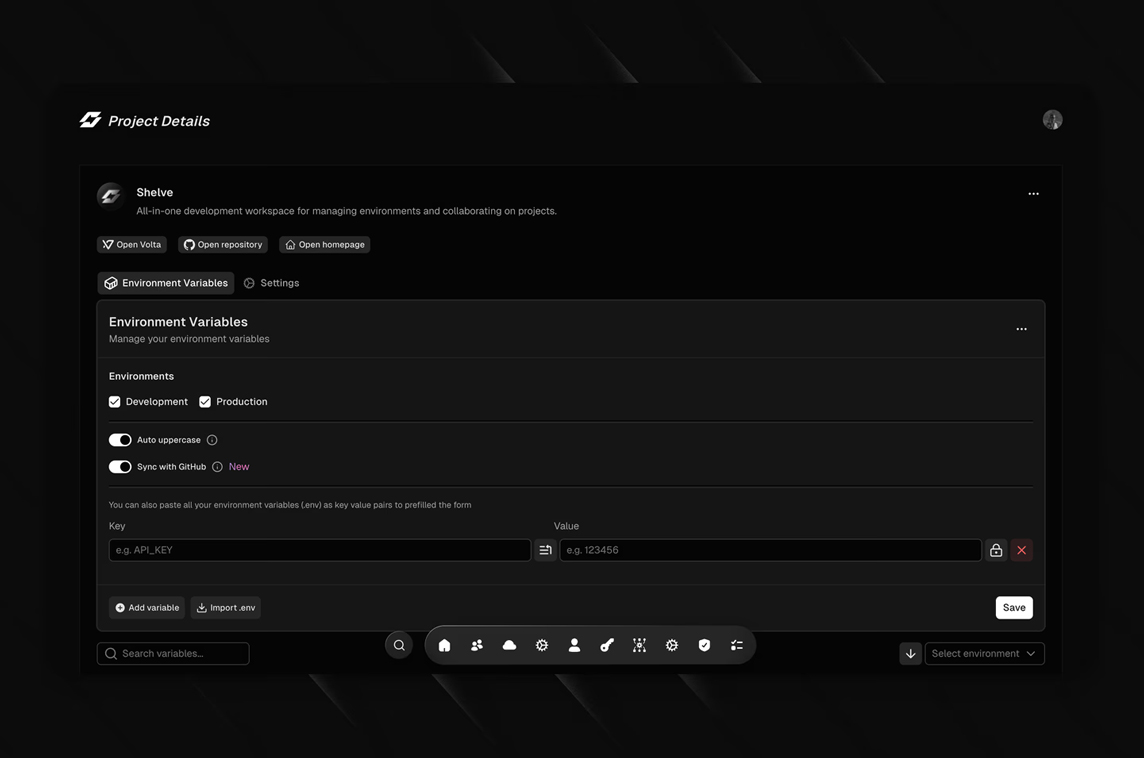
Task: Open the Shelve project three-dot menu
Action: [x=1033, y=193]
